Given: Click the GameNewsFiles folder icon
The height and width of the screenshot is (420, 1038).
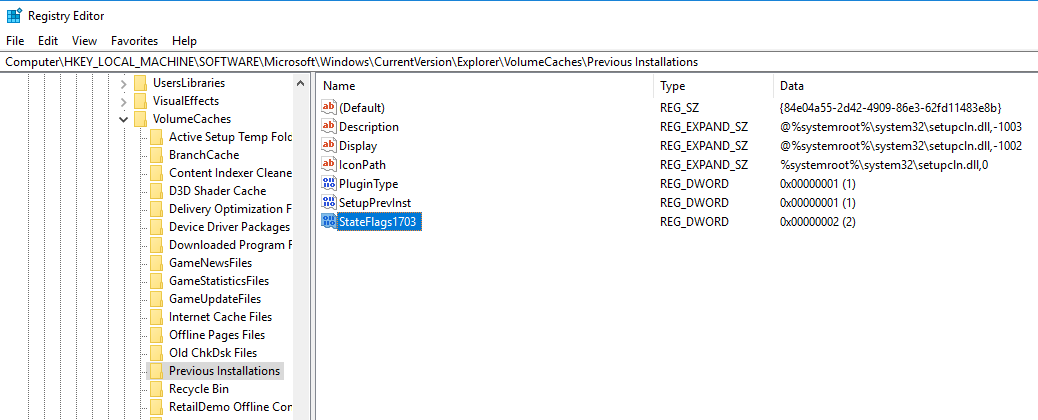Looking at the screenshot, I should tap(156, 262).
